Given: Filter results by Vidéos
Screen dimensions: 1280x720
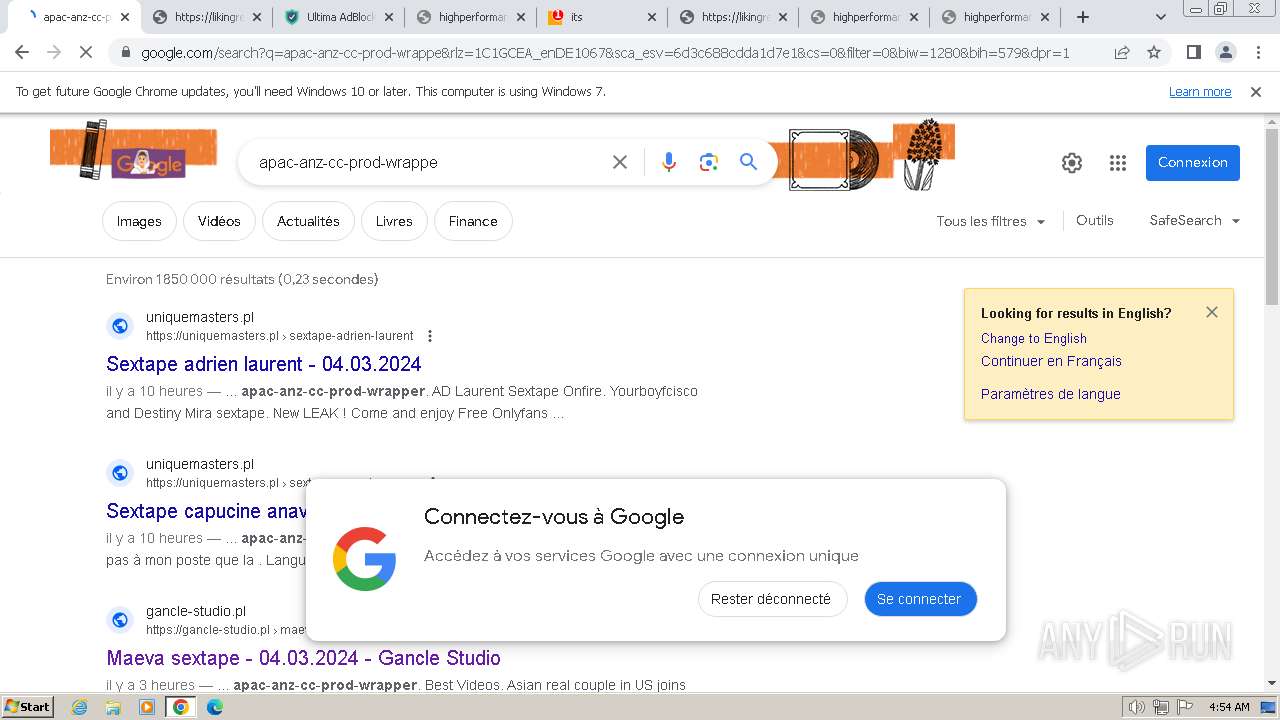Looking at the screenshot, I should pos(219,221).
